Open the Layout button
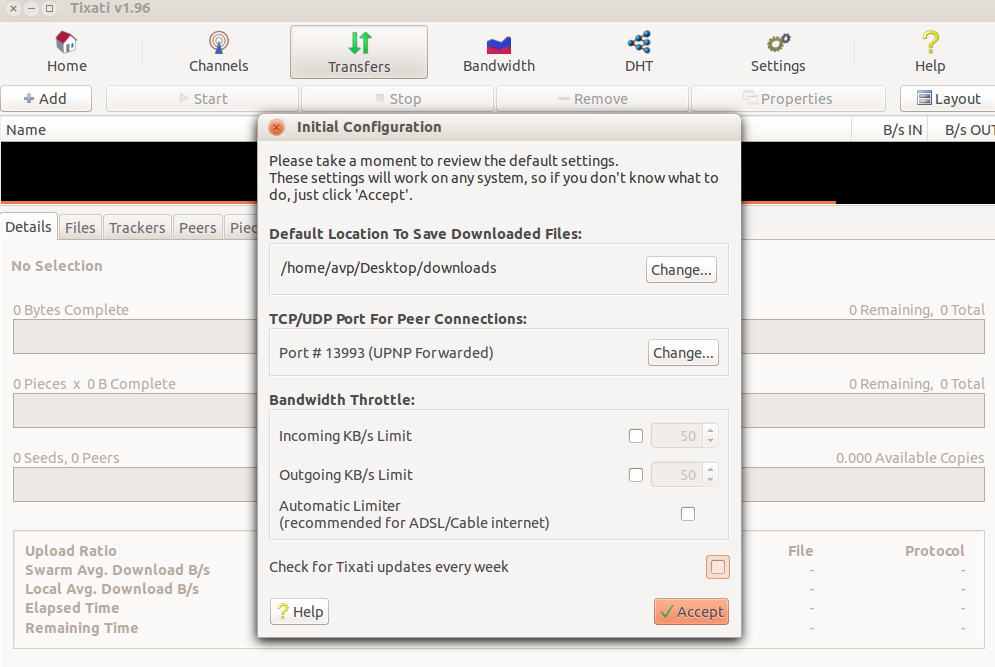The width and height of the screenshot is (995, 667). click(x=948, y=98)
